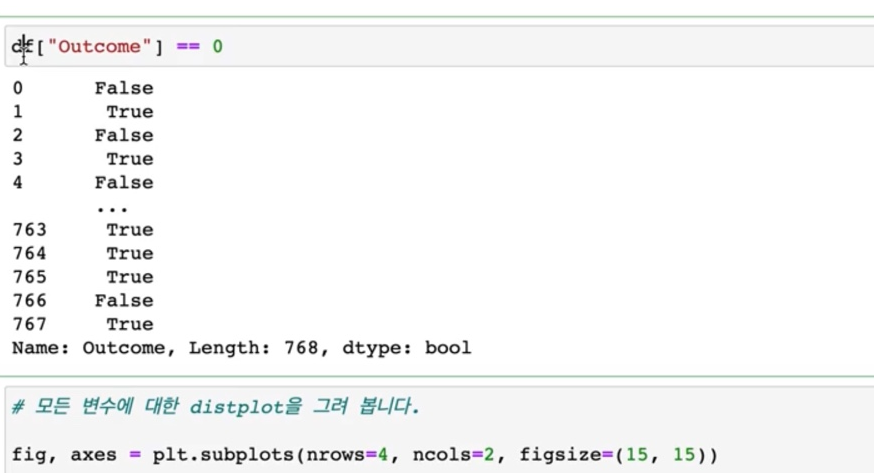Select output row 764 True

click(83, 253)
